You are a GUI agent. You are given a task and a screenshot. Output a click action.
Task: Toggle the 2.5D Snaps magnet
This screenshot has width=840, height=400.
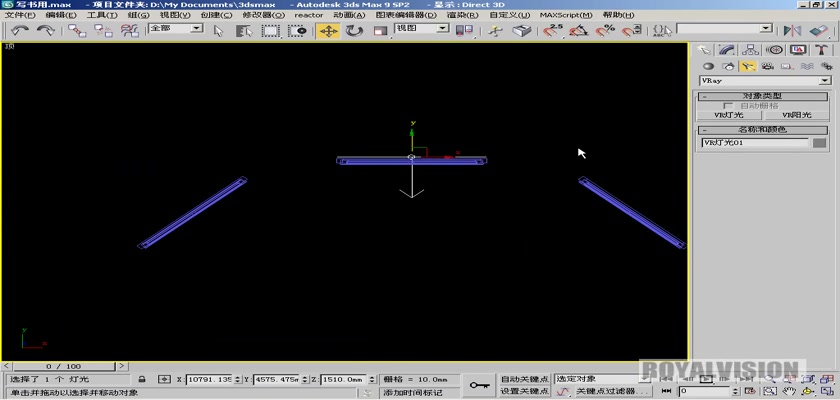pyautogui.click(x=553, y=31)
